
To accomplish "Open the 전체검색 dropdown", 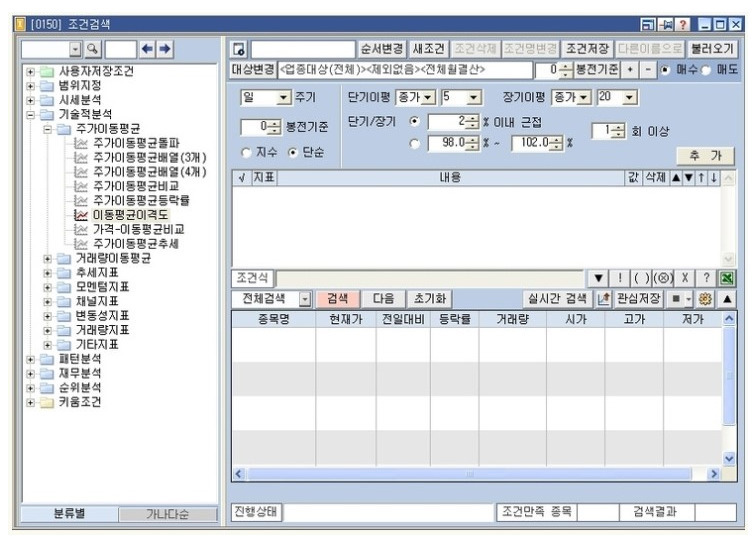I will pyautogui.click(x=305, y=299).
